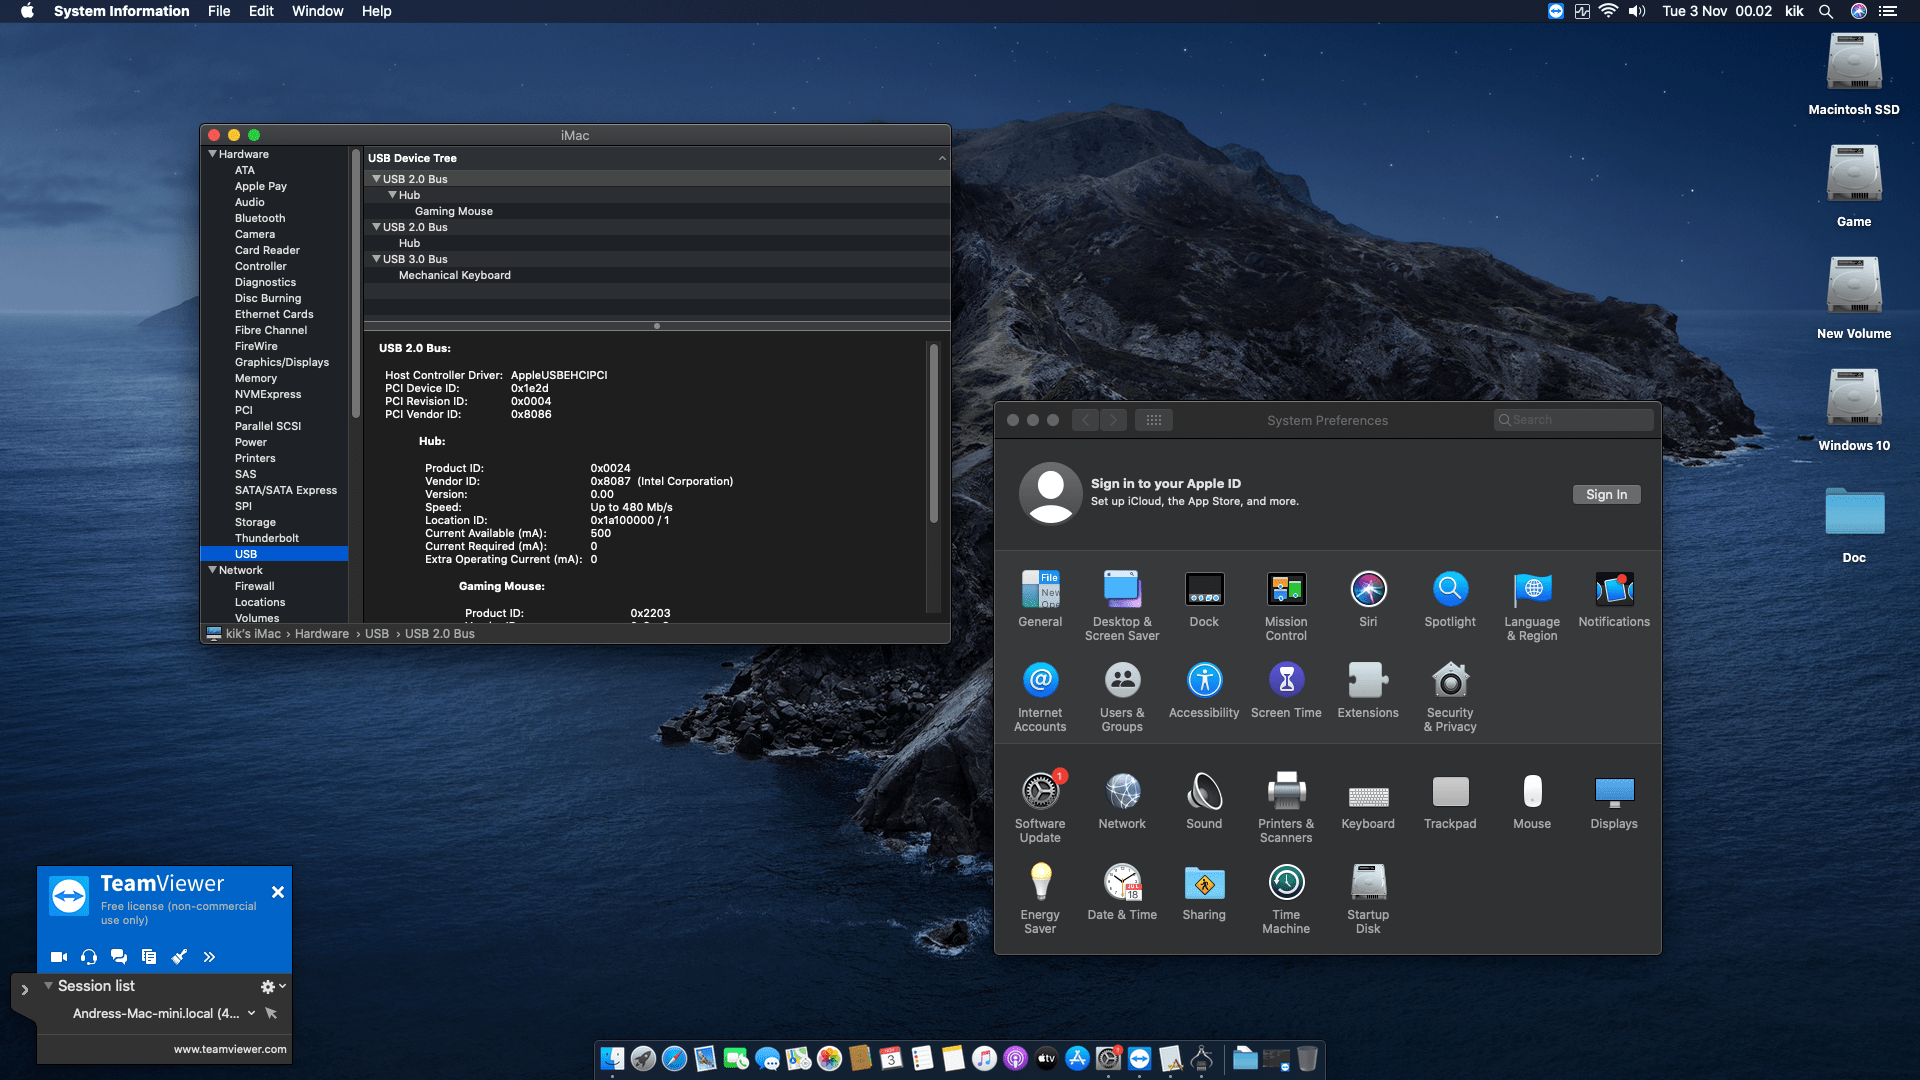Open the Window menu
The image size is (1920, 1080).
coord(317,11)
